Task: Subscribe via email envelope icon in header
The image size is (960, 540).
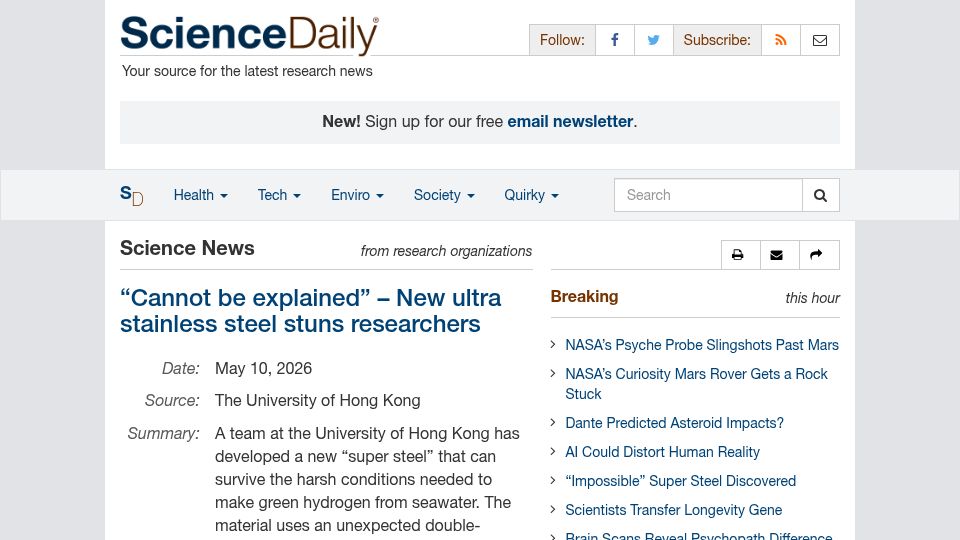Action: click(820, 40)
